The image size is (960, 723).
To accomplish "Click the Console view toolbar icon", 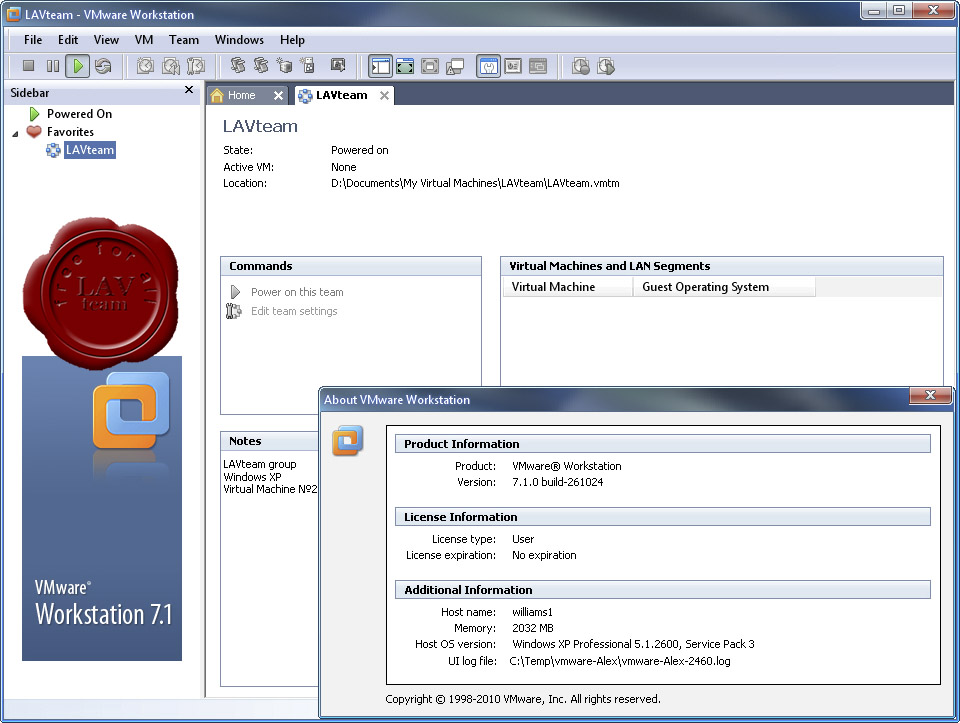I will [538, 66].
